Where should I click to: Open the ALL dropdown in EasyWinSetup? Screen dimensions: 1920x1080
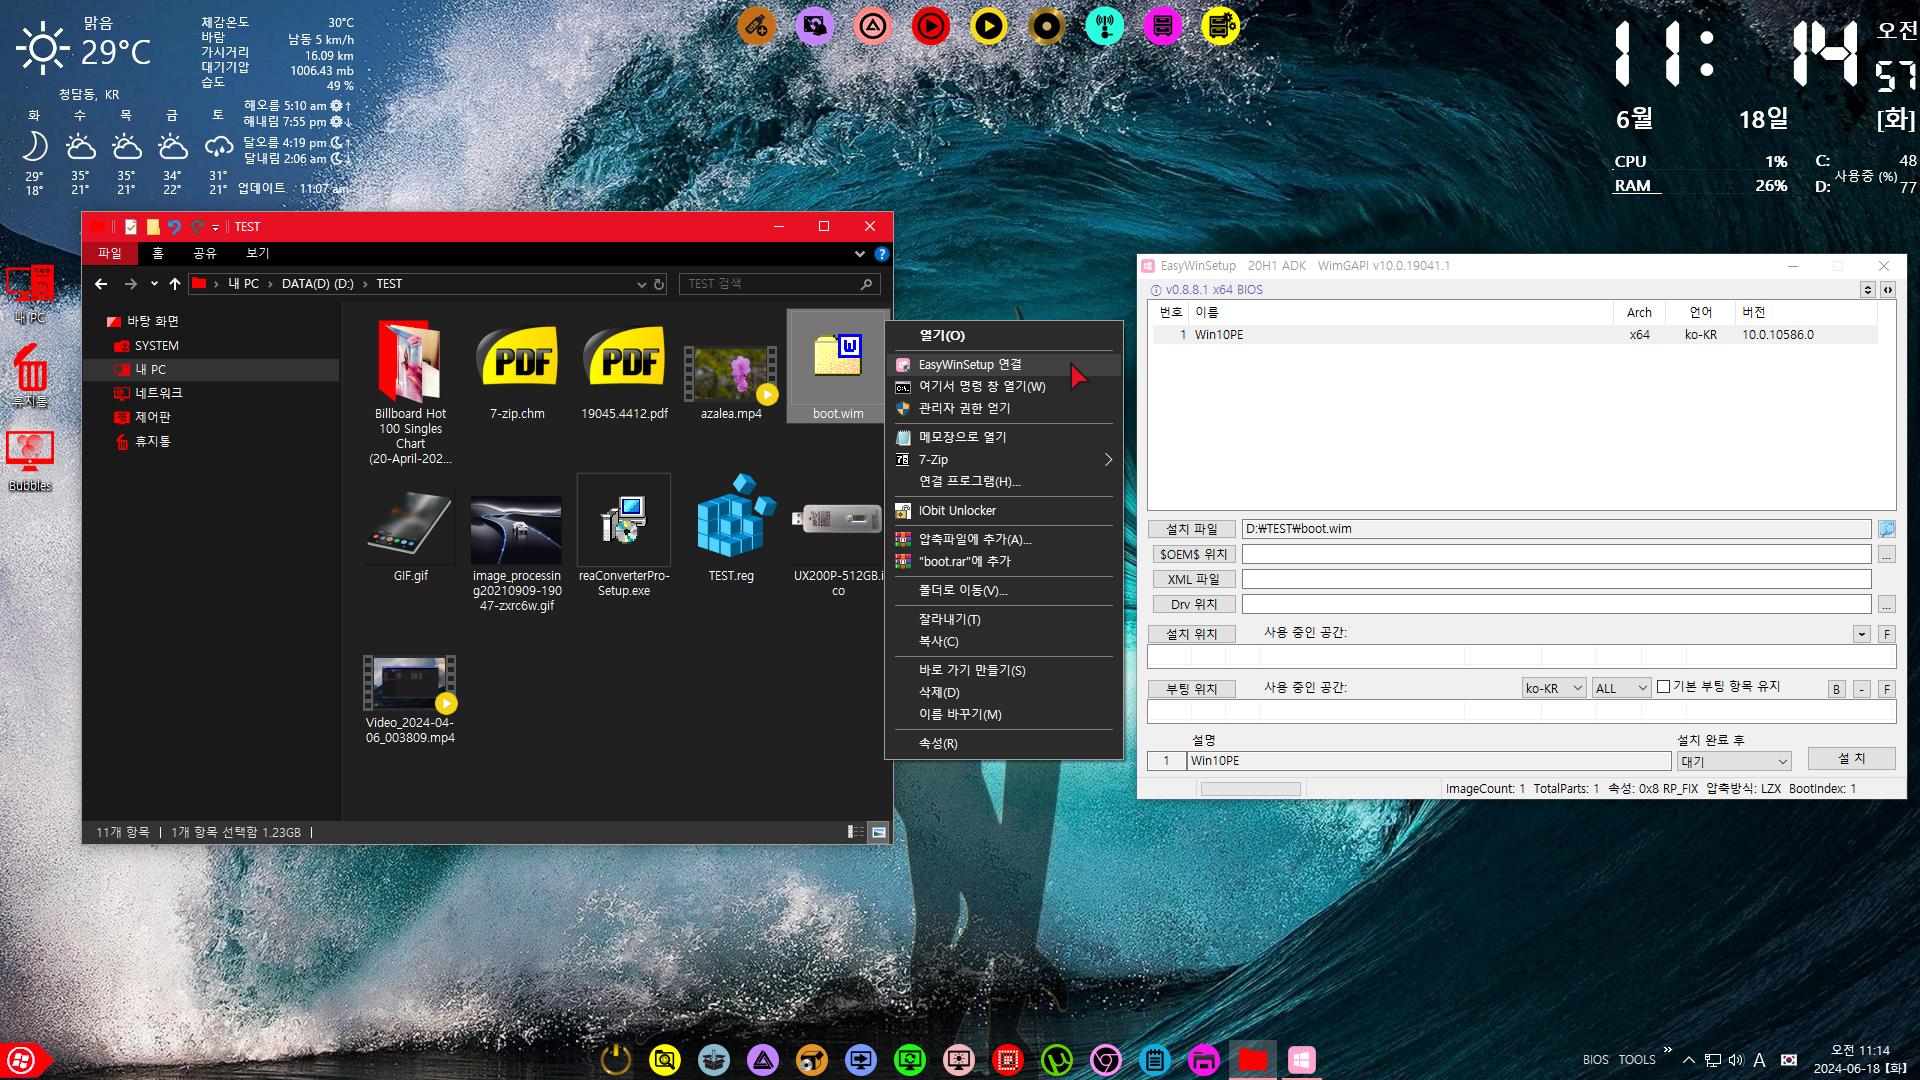click(x=1621, y=688)
